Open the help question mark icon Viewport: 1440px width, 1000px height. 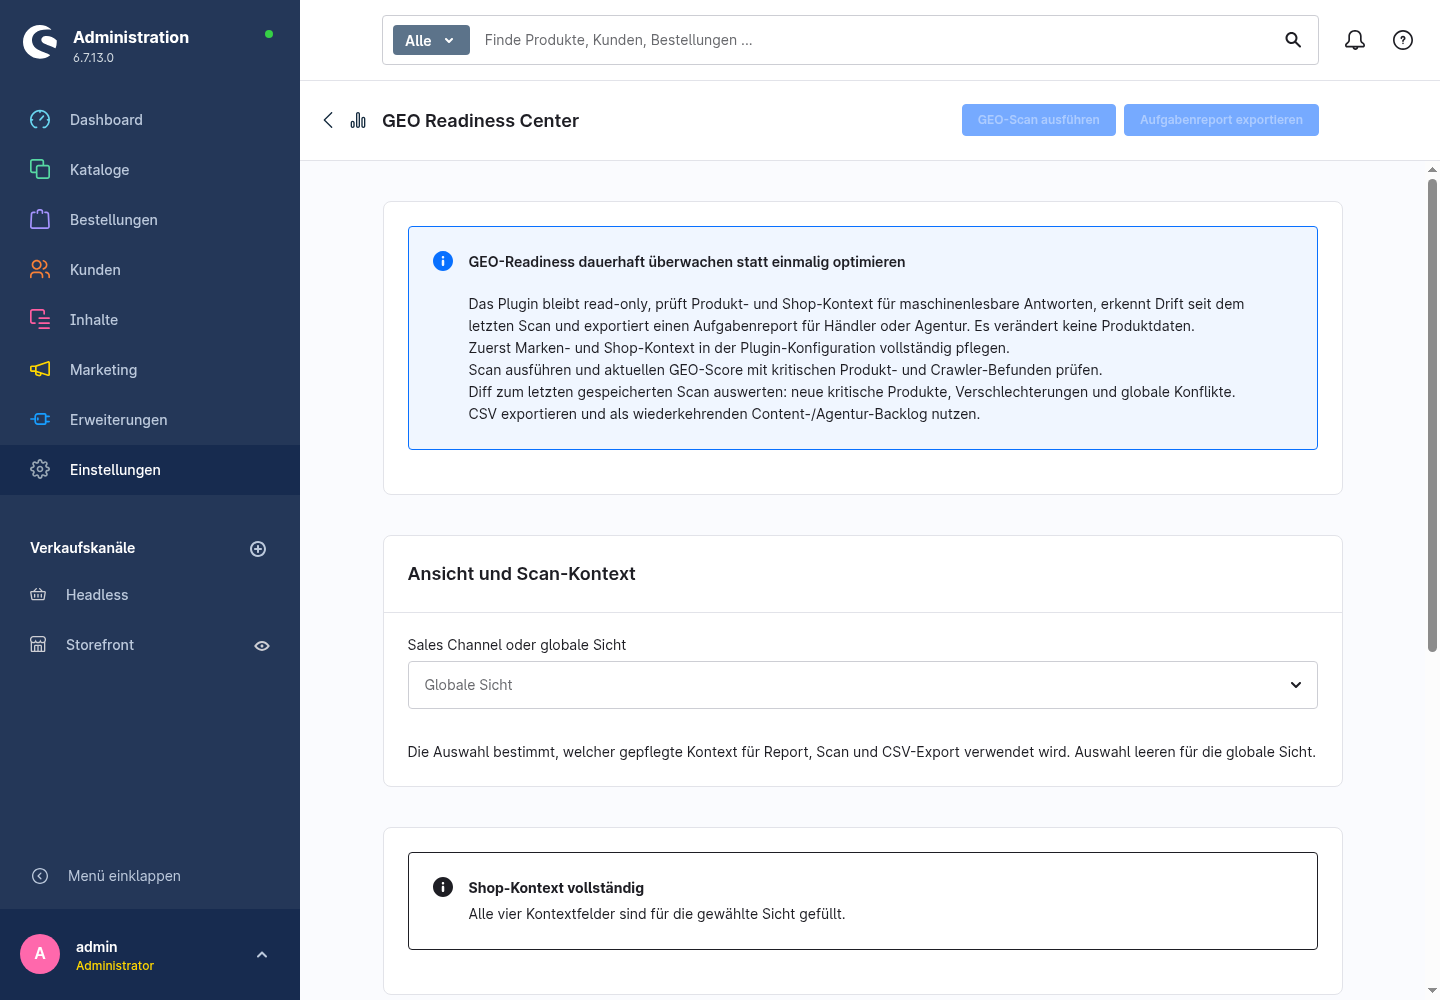point(1403,40)
